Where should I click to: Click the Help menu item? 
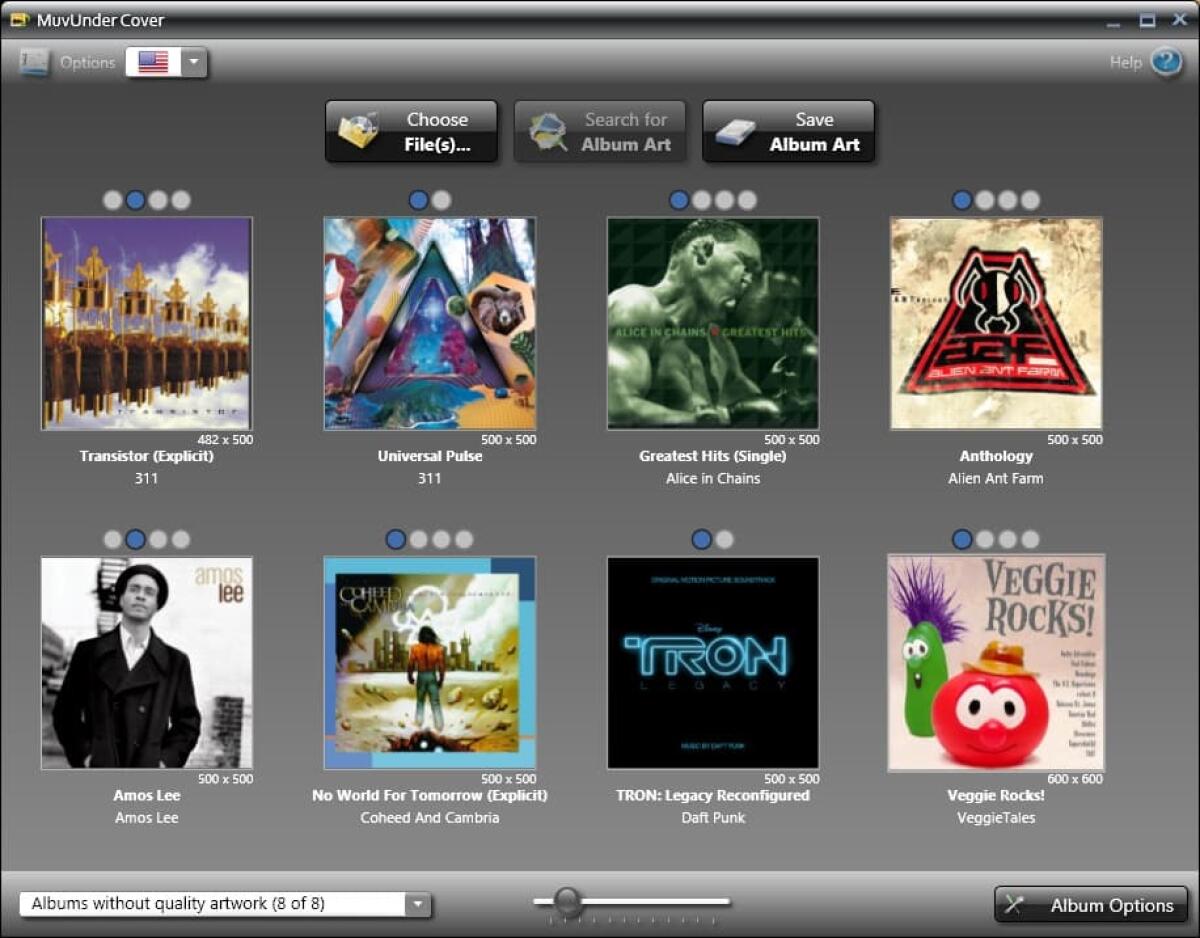1129,61
